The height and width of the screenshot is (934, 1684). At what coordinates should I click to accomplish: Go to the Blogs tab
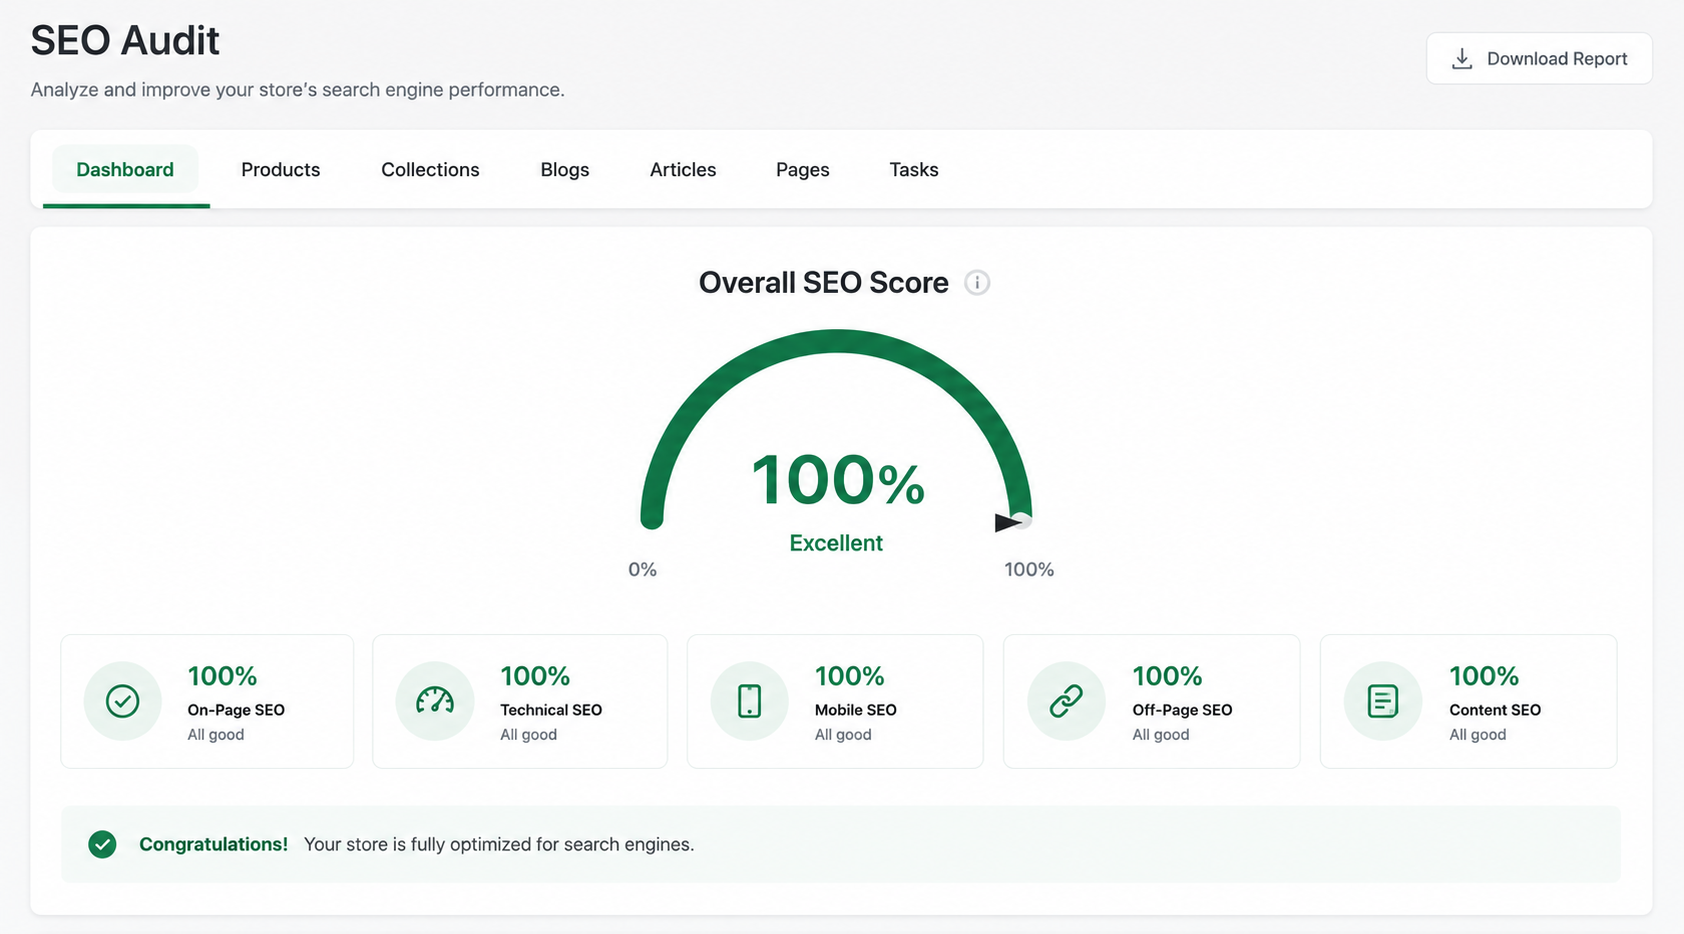[x=565, y=170]
